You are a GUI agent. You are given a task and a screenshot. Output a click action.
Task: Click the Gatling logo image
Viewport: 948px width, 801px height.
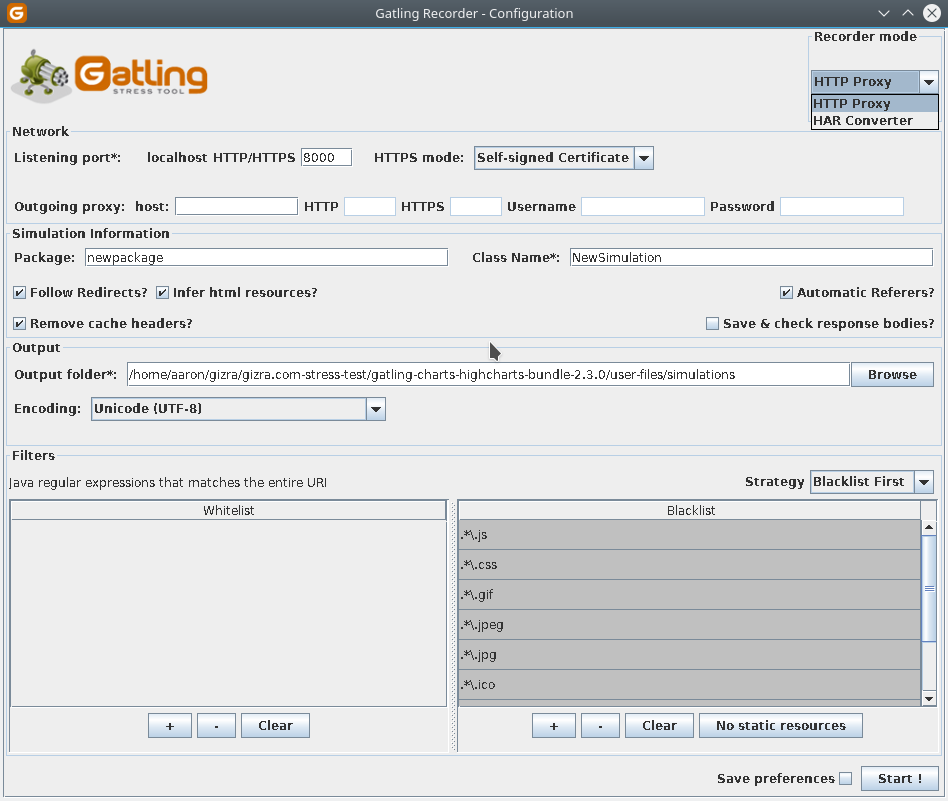[x=110, y=74]
